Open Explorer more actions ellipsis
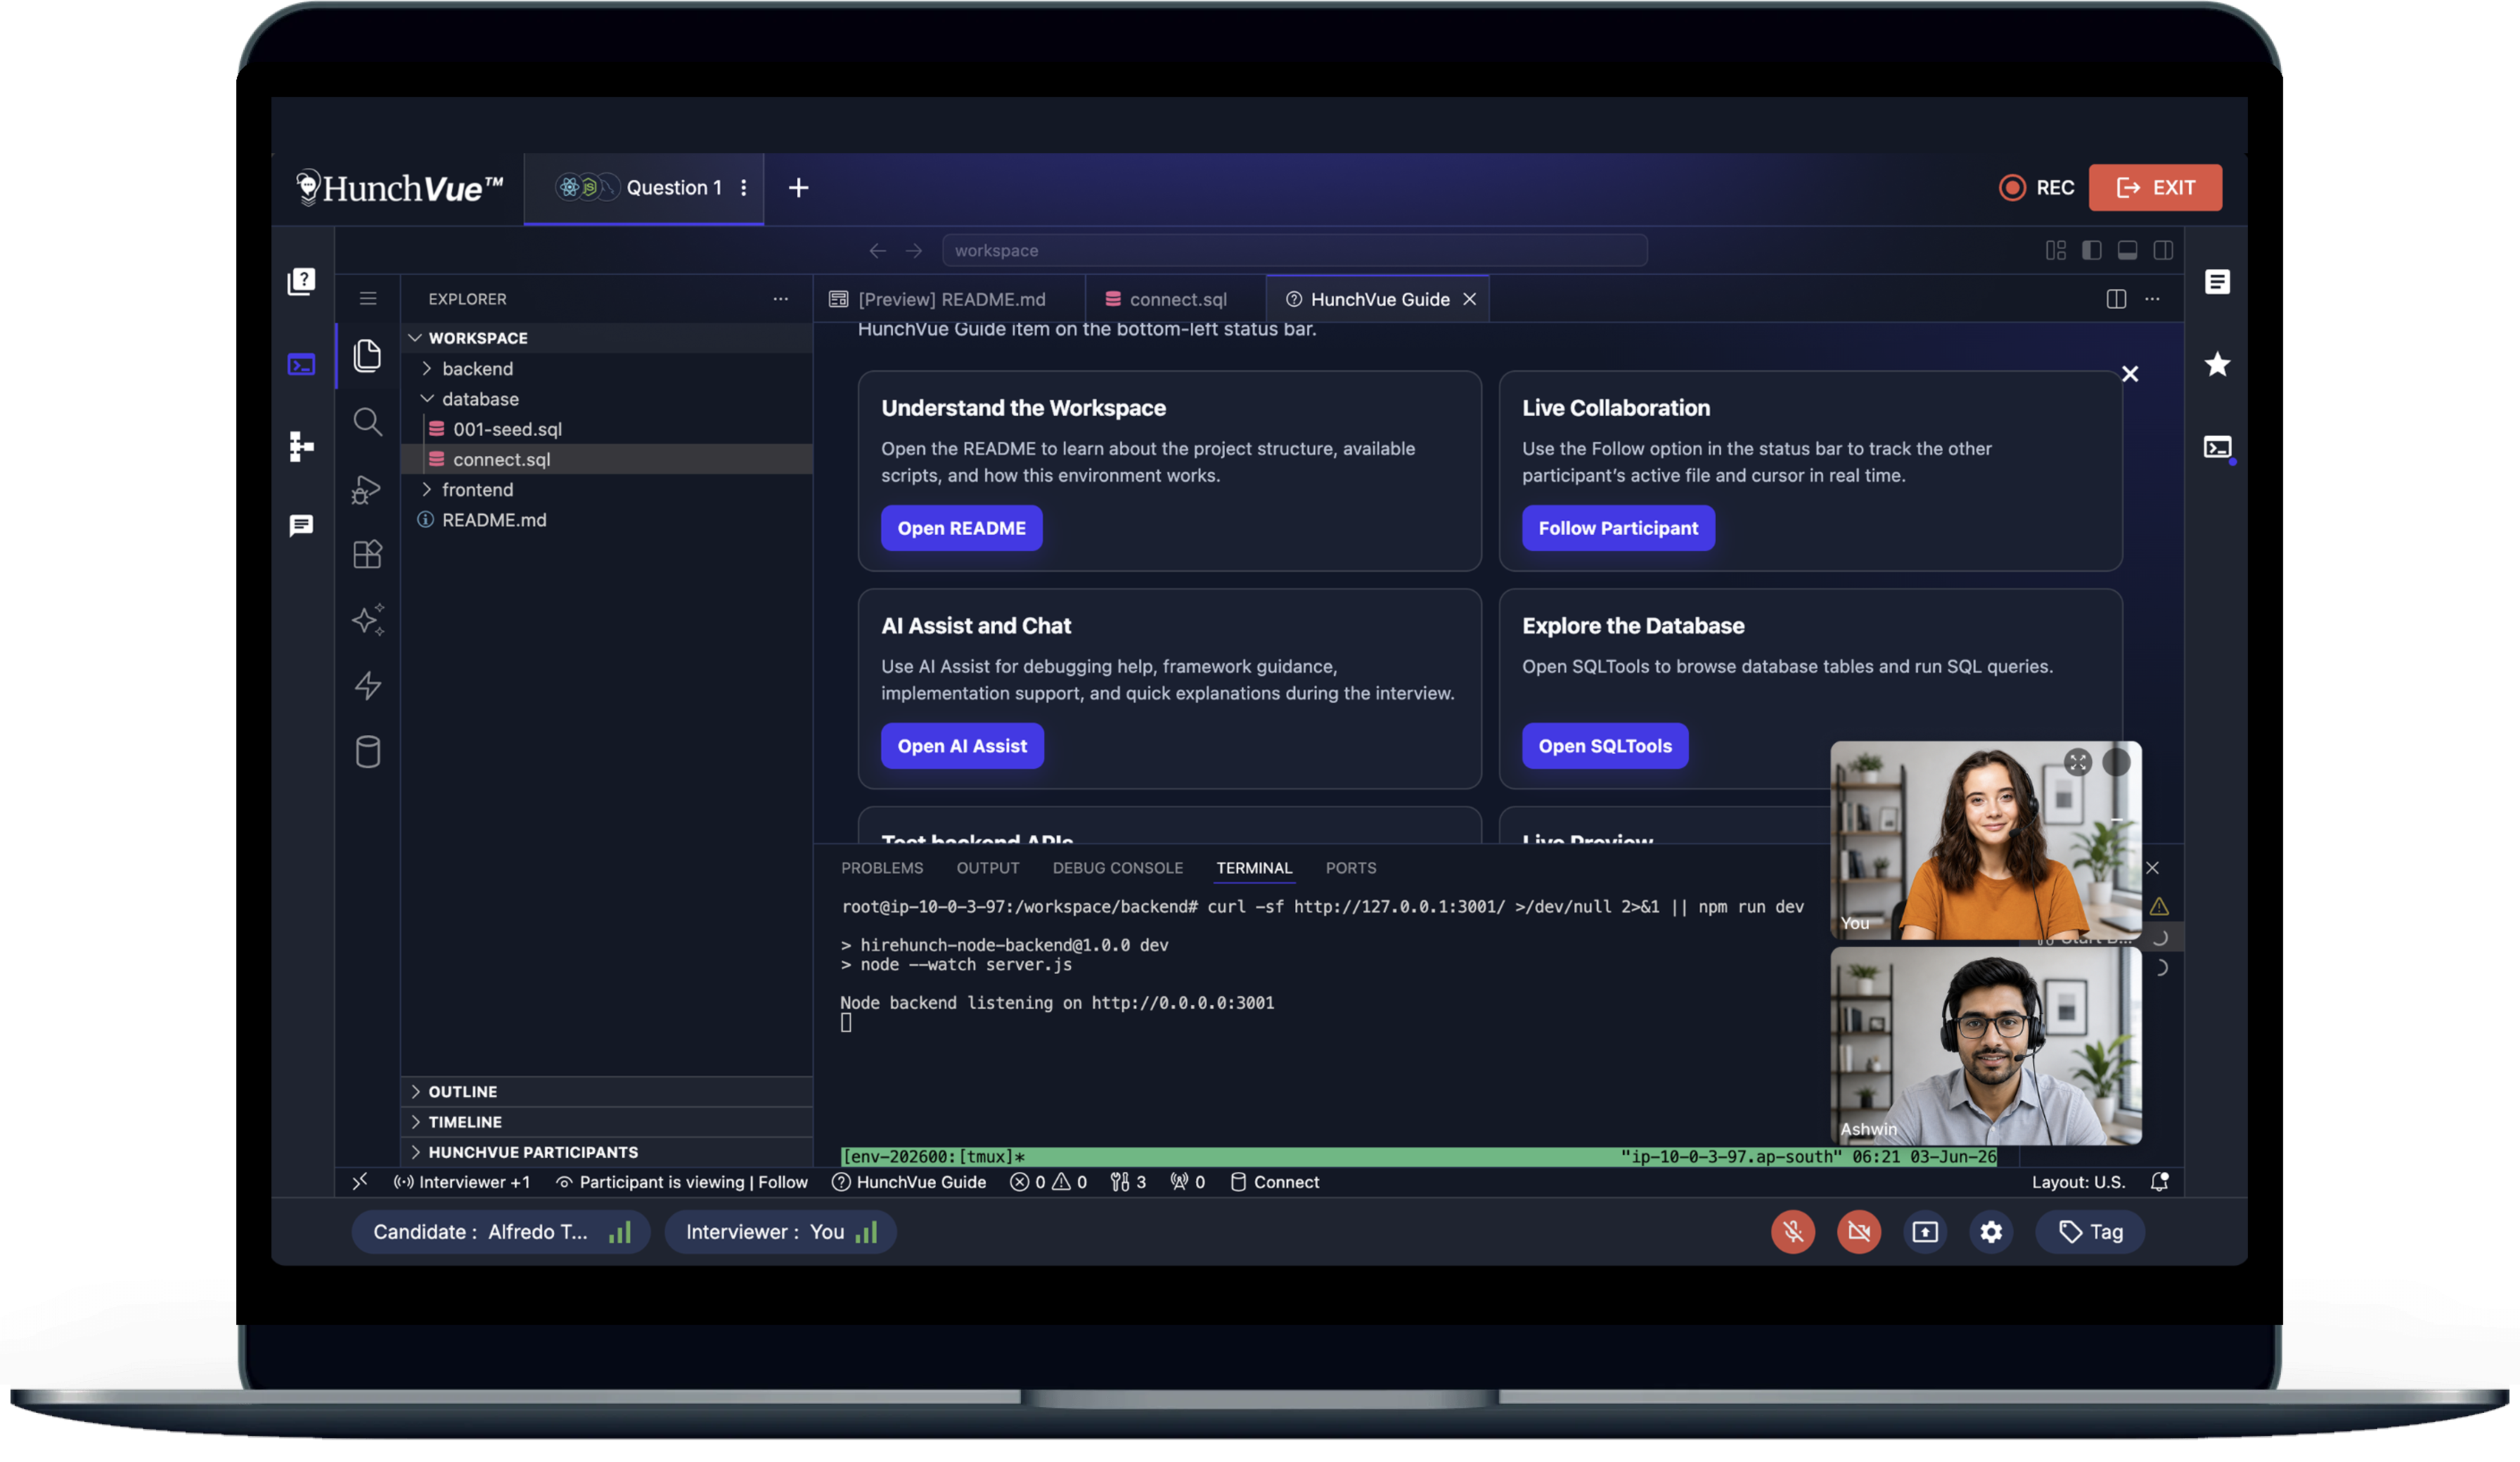This screenshot has width=2520, height=1462. (x=780, y=298)
